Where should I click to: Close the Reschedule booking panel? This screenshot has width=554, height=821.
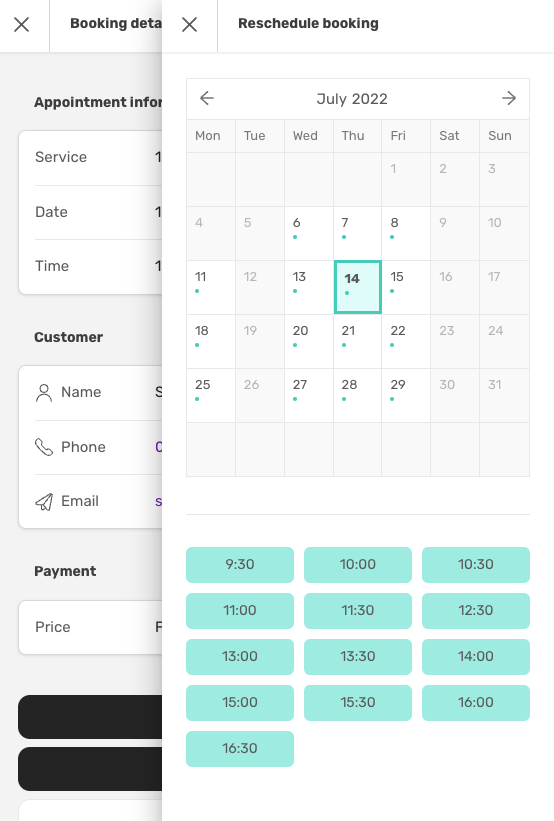(x=190, y=24)
